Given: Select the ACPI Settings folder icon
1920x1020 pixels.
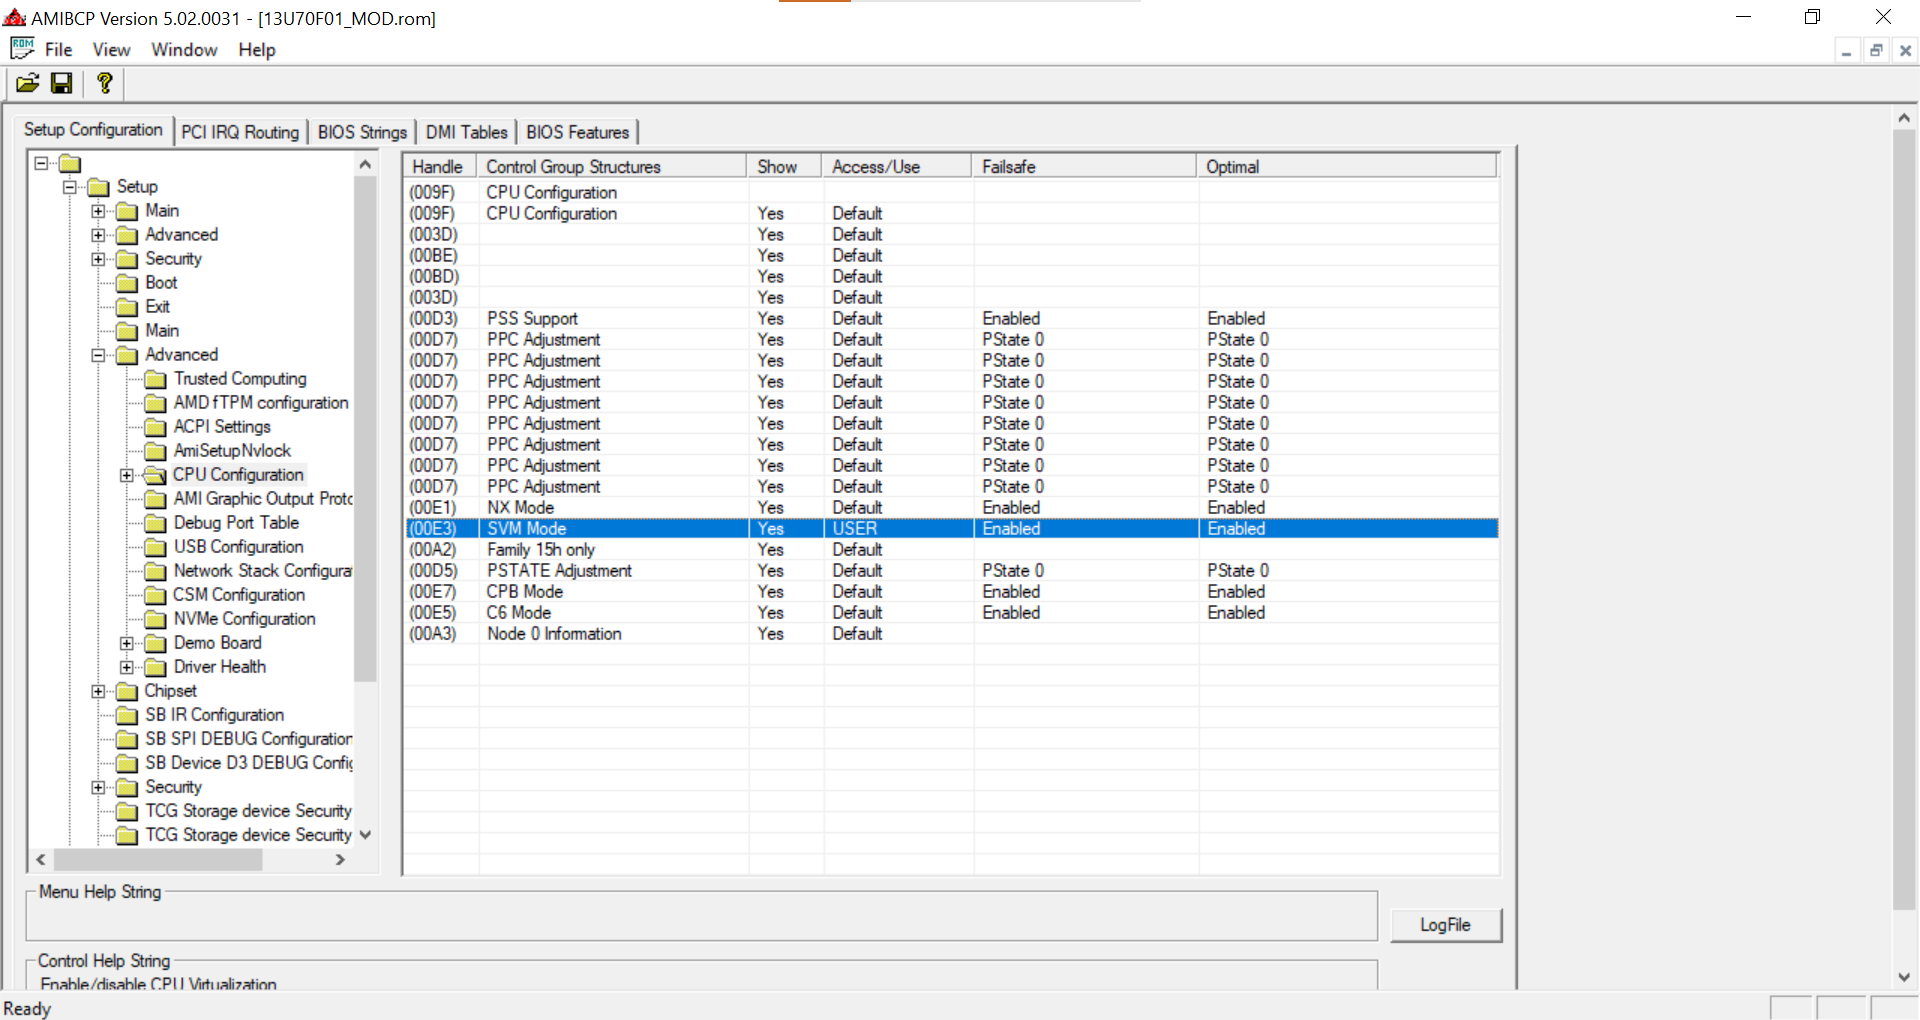Looking at the screenshot, I should pyautogui.click(x=155, y=427).
